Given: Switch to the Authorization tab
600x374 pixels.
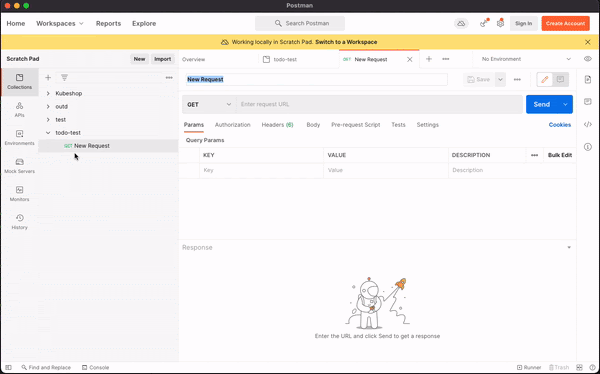Looking at the screenshot, I should 233,125.
